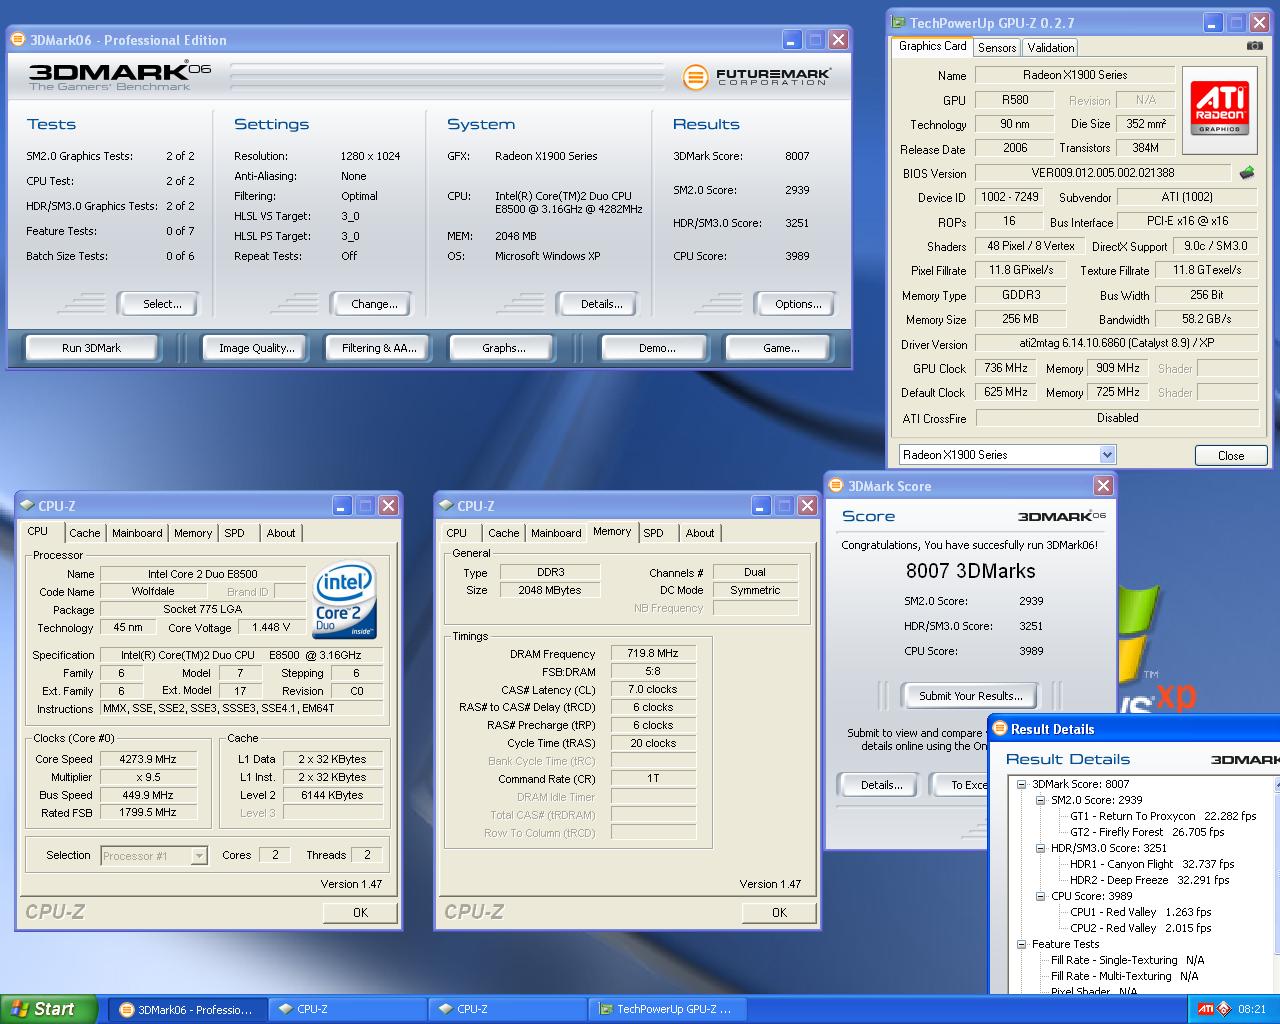Click the system tray clock 08:21
This screenshot has width=1280, height=1024.
click(1252, 1009)
